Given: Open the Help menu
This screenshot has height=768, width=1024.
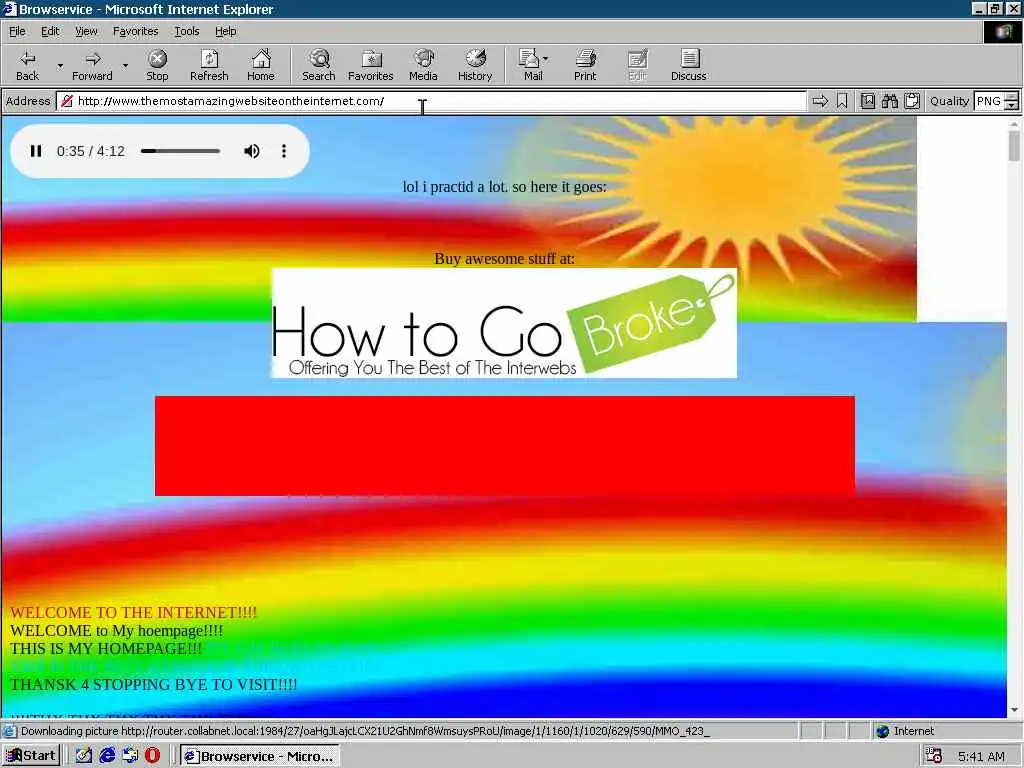Looking at the screenshot, I should tap(225, 31).
